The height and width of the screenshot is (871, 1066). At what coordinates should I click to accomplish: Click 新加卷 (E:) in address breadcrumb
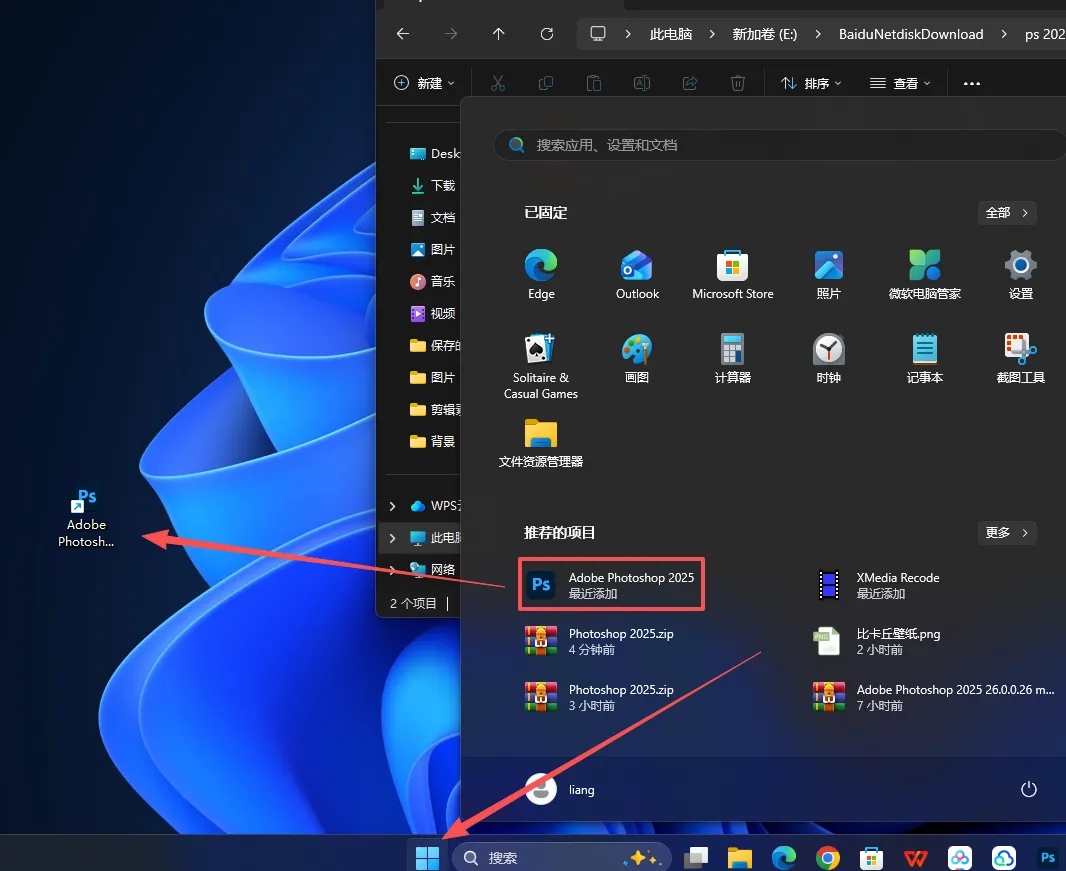coord(765,34)
